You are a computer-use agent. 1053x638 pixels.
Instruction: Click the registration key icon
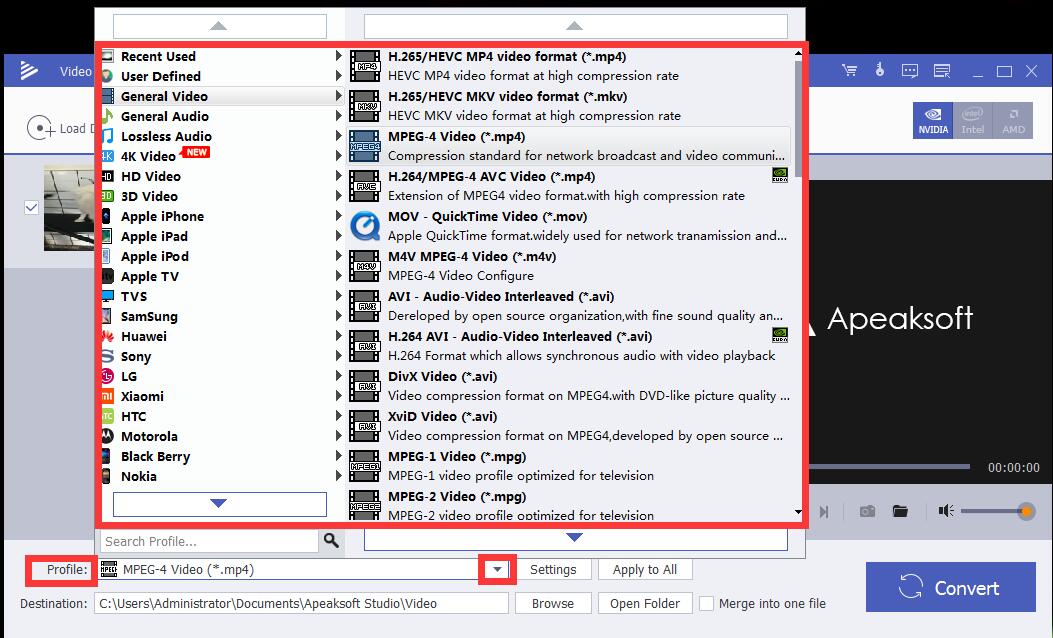tap(879, 70)
